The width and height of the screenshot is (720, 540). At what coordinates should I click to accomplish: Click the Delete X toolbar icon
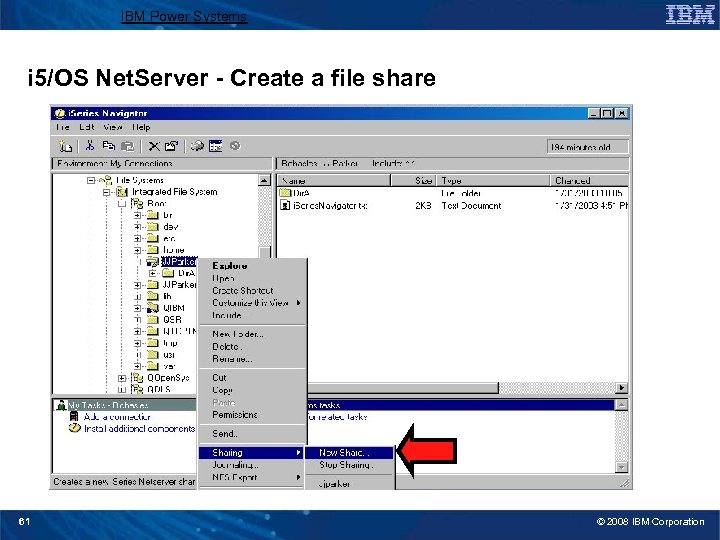154,146
